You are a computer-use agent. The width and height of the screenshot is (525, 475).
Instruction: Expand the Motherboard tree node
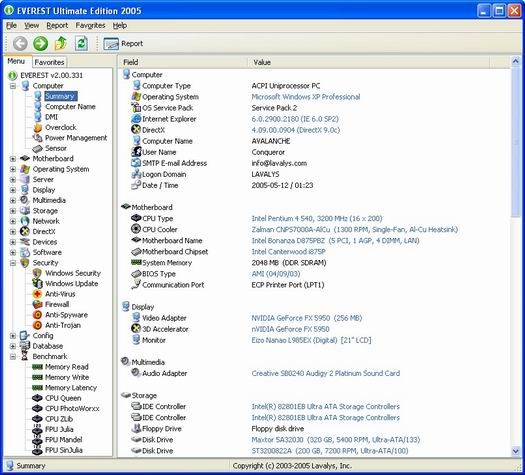point(13,159)
